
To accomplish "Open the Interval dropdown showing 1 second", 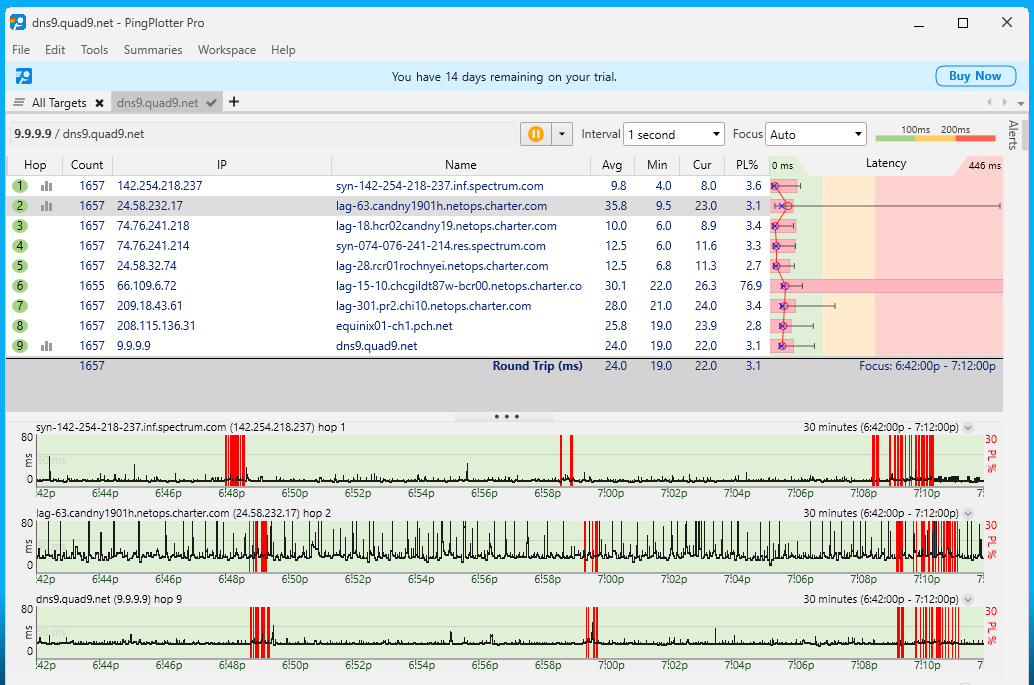I will point(673,134).
